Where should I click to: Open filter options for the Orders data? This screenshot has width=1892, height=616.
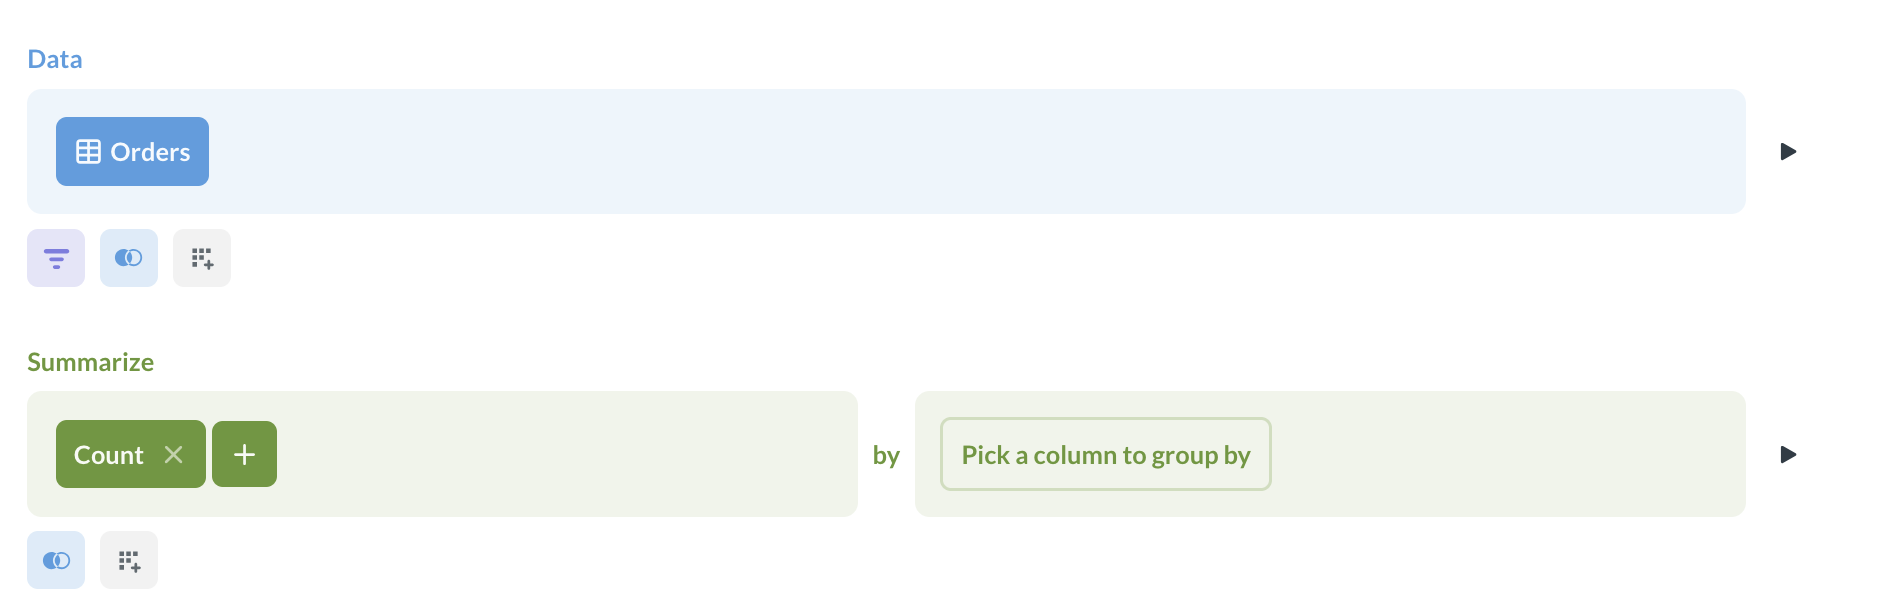coord(55,257)
